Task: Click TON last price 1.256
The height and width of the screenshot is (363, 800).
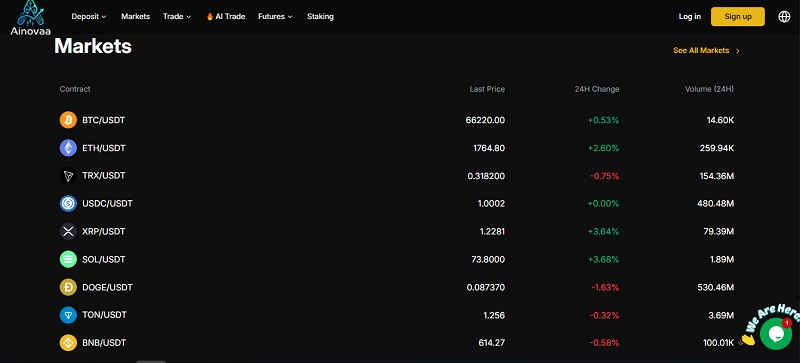Action: pyautogui.click(x=494, y=315)
